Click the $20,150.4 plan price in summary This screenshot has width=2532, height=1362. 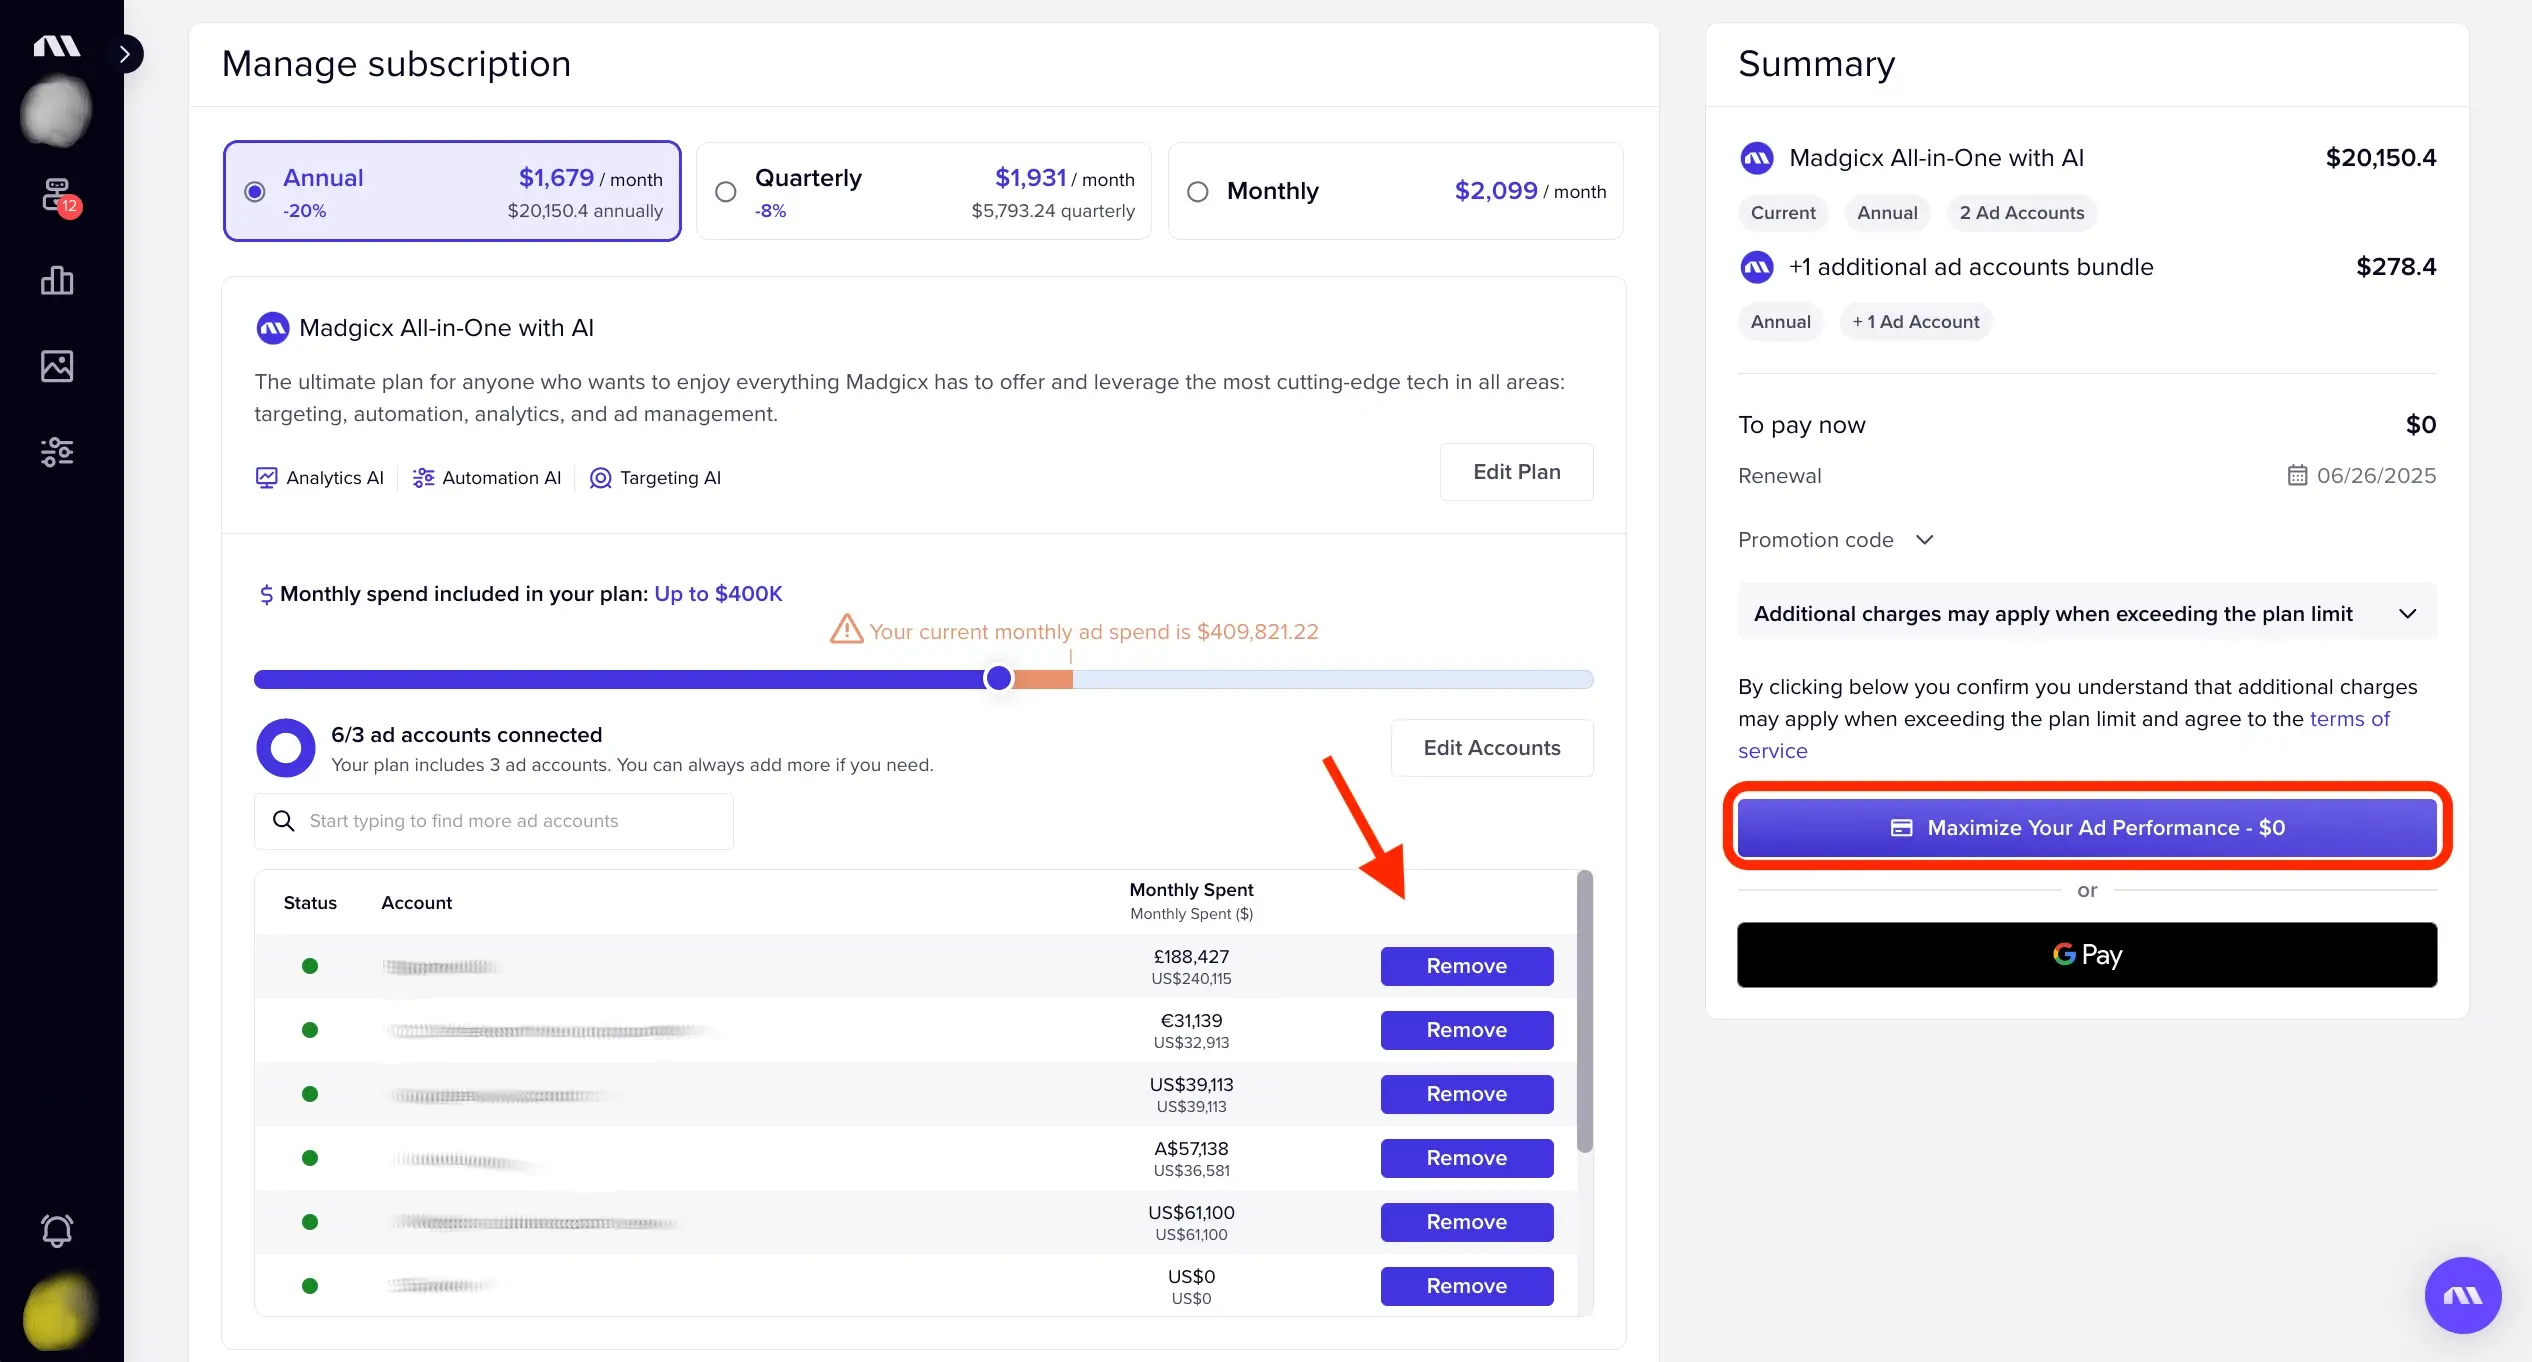pyautogui.click(x=2380, y=158)
